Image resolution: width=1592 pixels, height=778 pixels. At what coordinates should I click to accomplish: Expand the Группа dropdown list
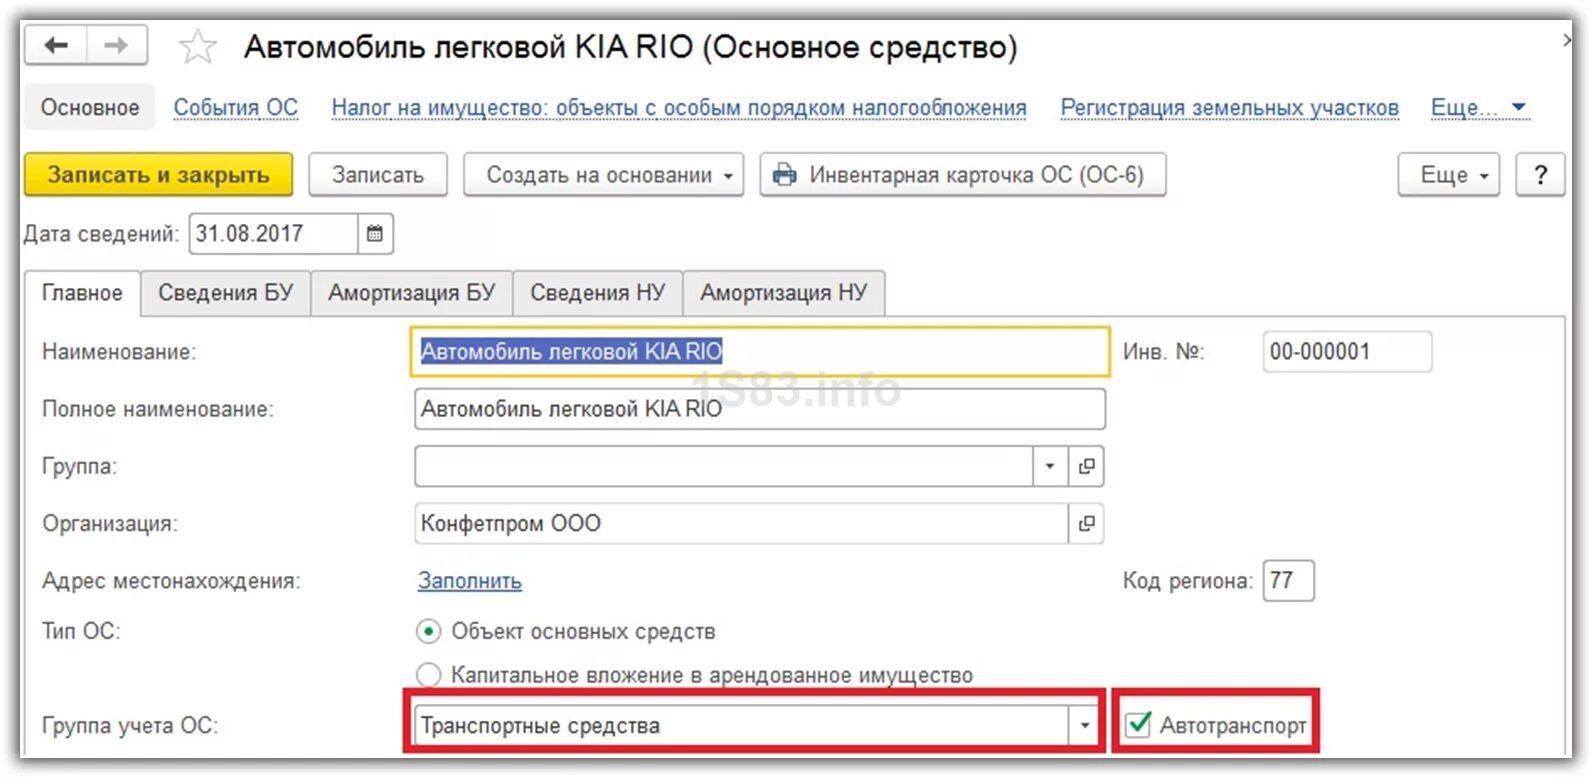tap(1049, 466)
